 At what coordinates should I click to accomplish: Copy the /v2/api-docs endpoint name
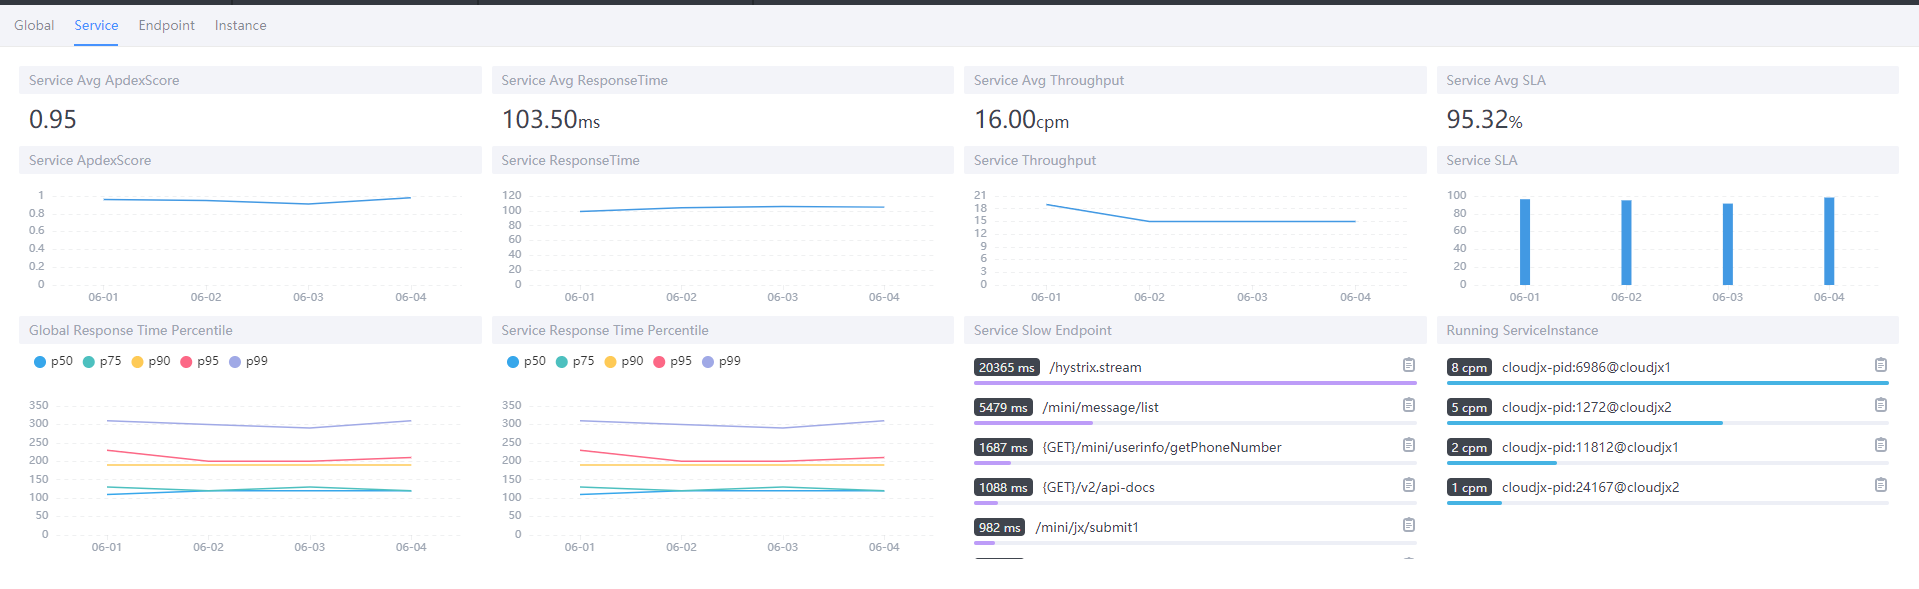click(x=1408, y=485)
